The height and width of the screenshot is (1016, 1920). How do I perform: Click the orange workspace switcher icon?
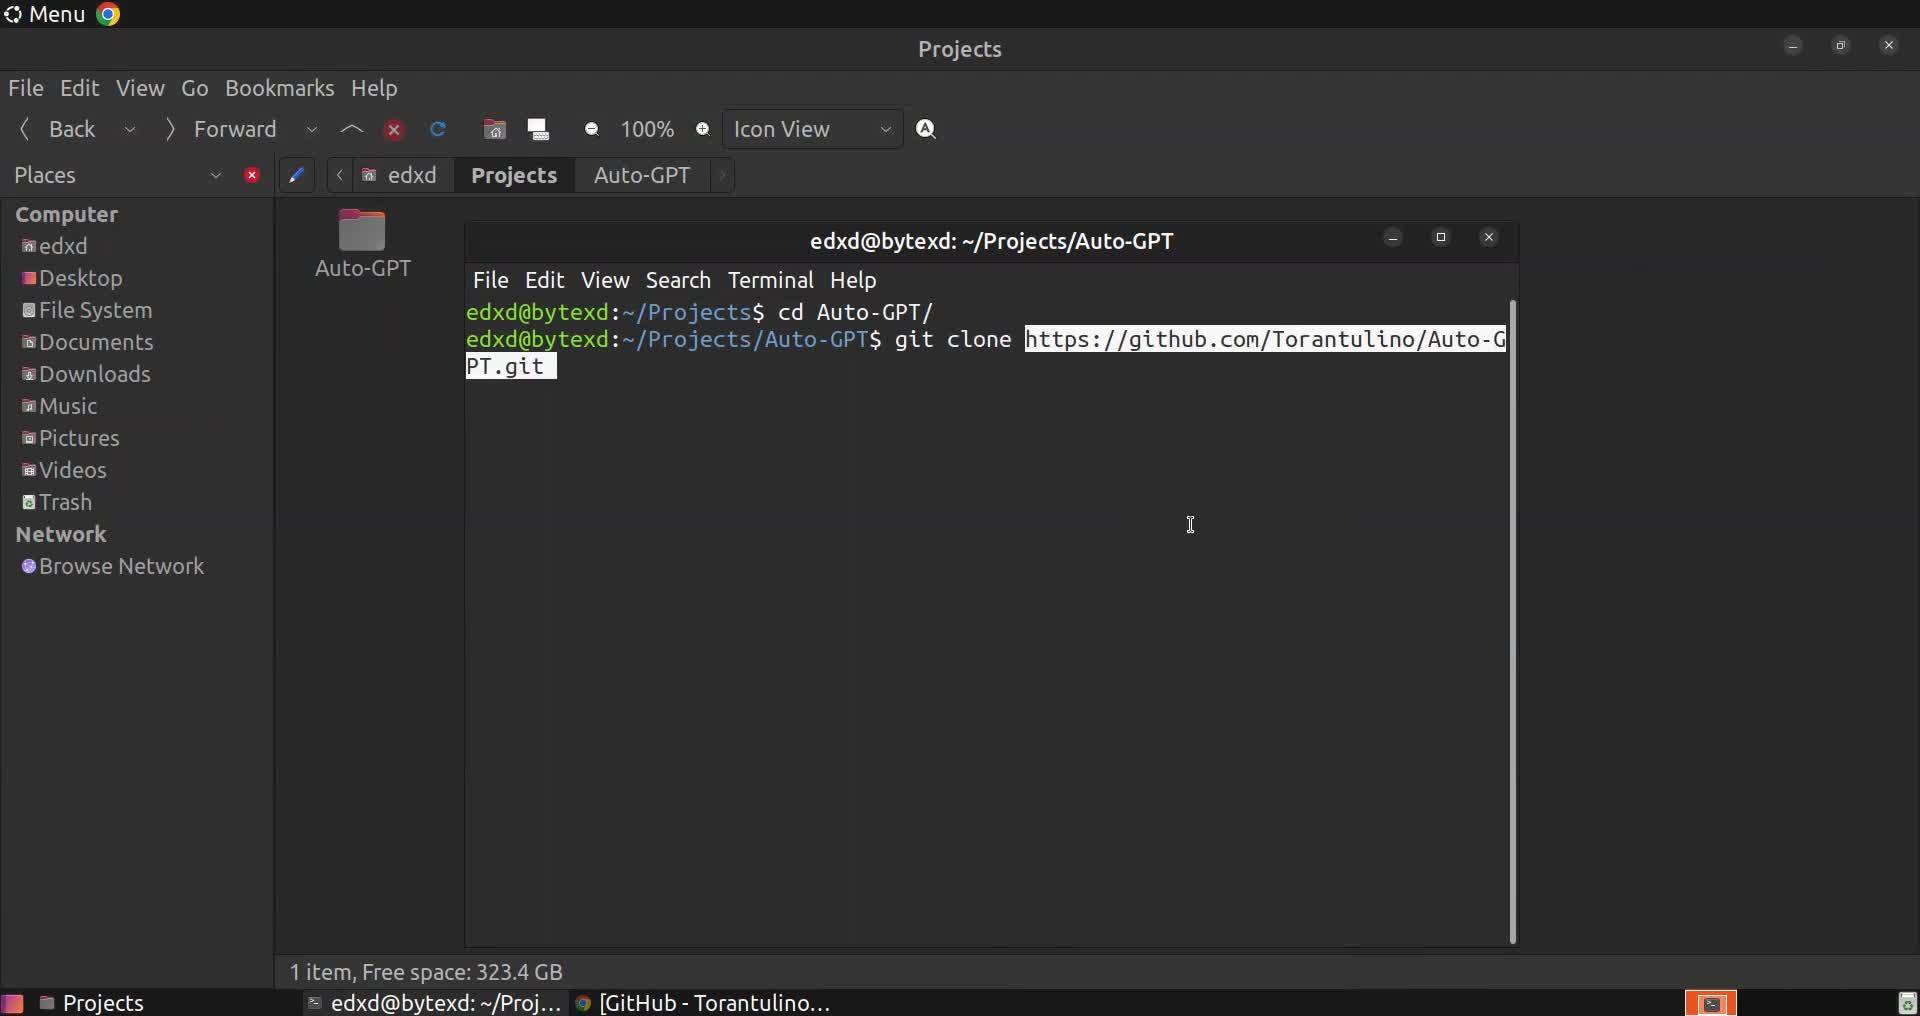coord(1711,1003)
